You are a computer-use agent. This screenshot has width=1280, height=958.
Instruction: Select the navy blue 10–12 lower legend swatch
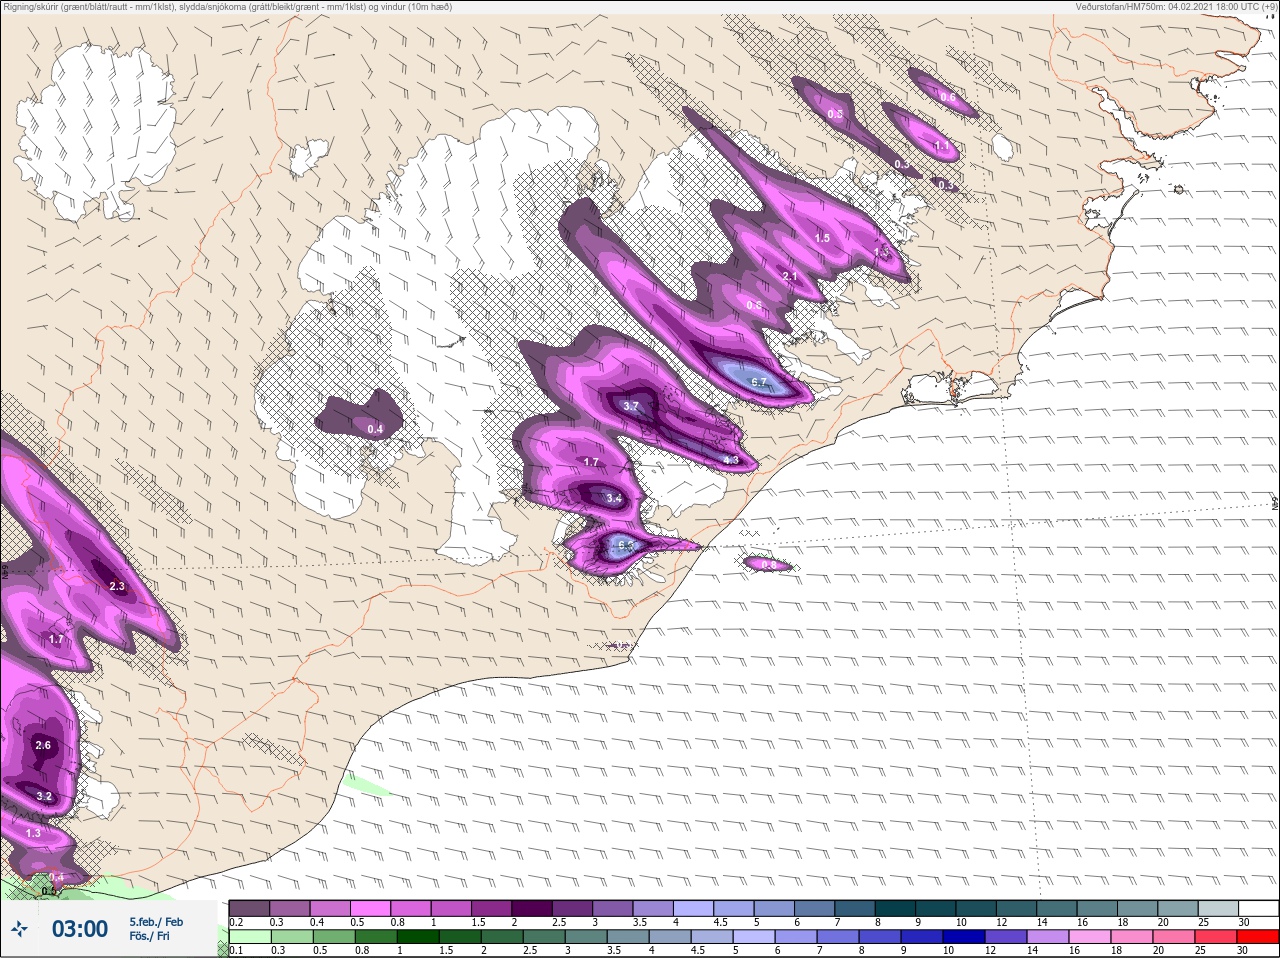click(966, 937)
